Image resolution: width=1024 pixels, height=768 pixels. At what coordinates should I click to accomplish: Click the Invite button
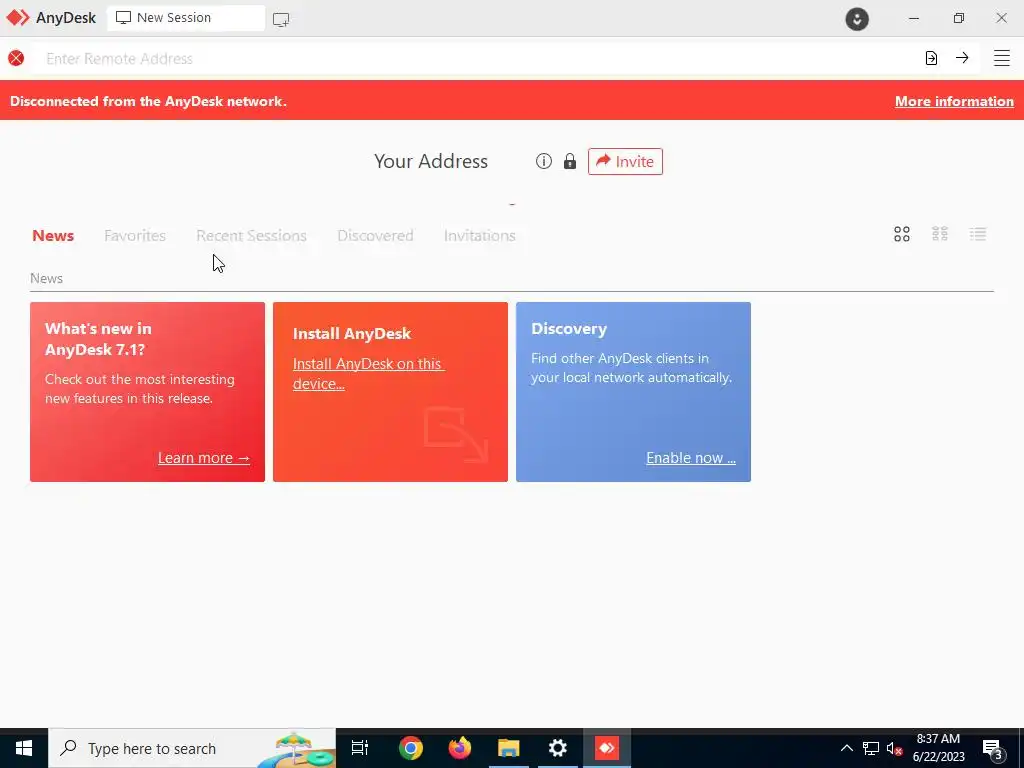click(x=625, y=161)
